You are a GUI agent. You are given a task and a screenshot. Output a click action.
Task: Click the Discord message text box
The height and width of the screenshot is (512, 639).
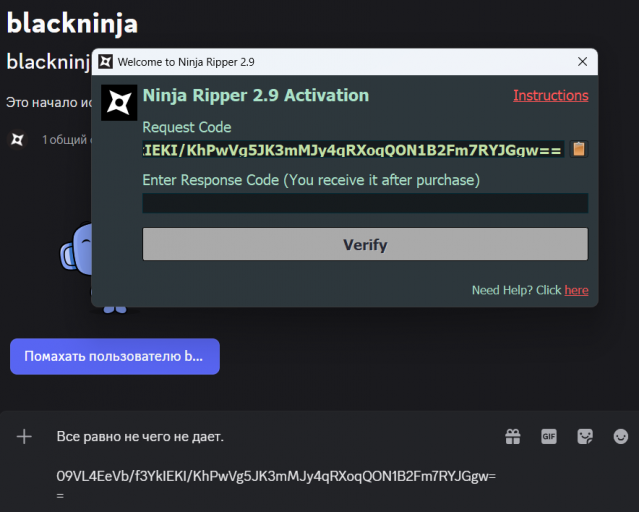(277, 465)
